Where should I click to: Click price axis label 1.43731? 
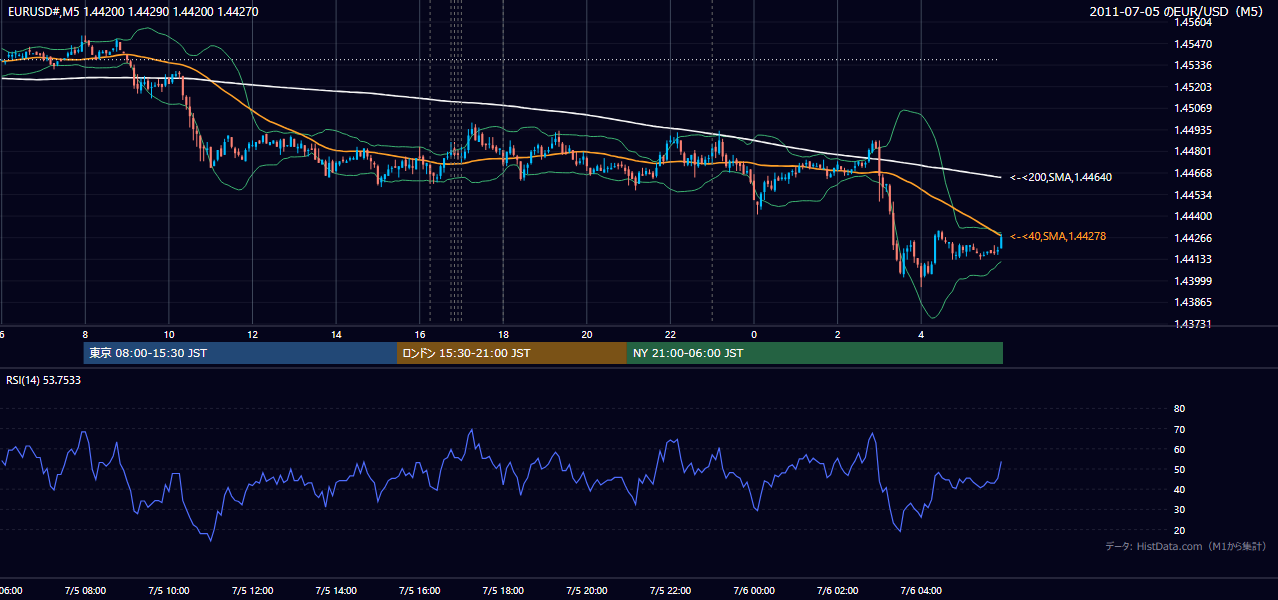[1194, 323]
